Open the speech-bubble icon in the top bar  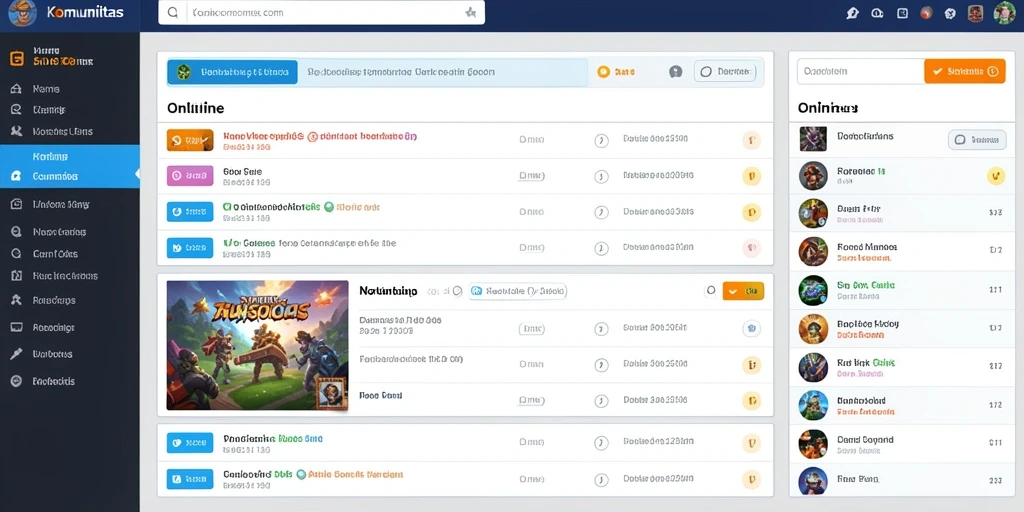coord(852,13)
